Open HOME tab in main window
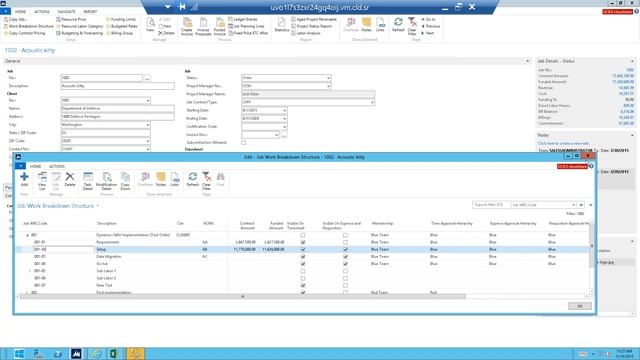This screenshot has height=360, width=640. pyautogui.click(x=20, y=11)
